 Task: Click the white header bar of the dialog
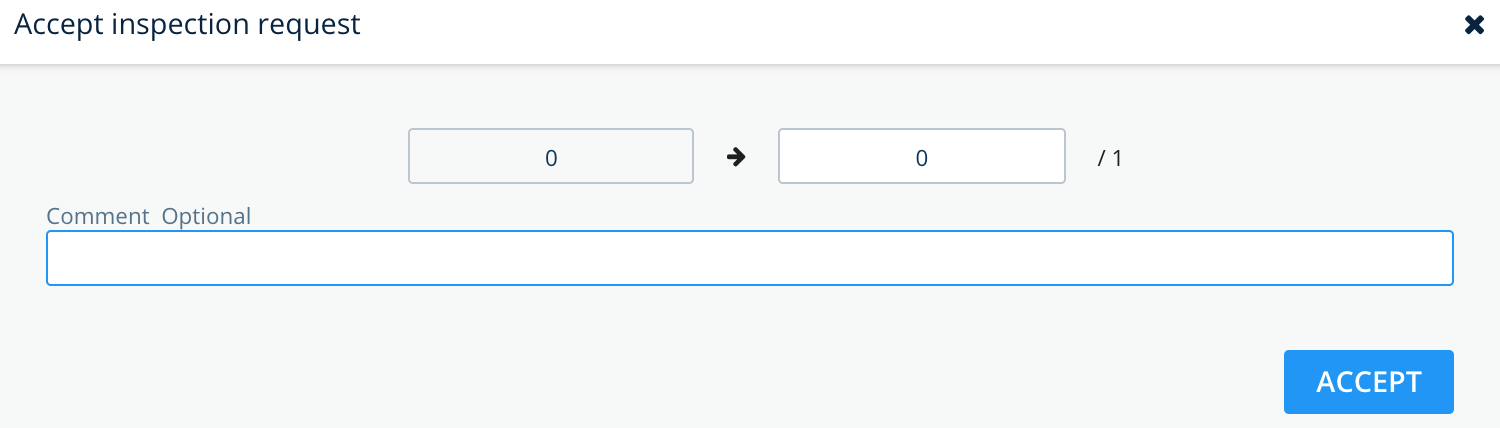click(750, 32)
